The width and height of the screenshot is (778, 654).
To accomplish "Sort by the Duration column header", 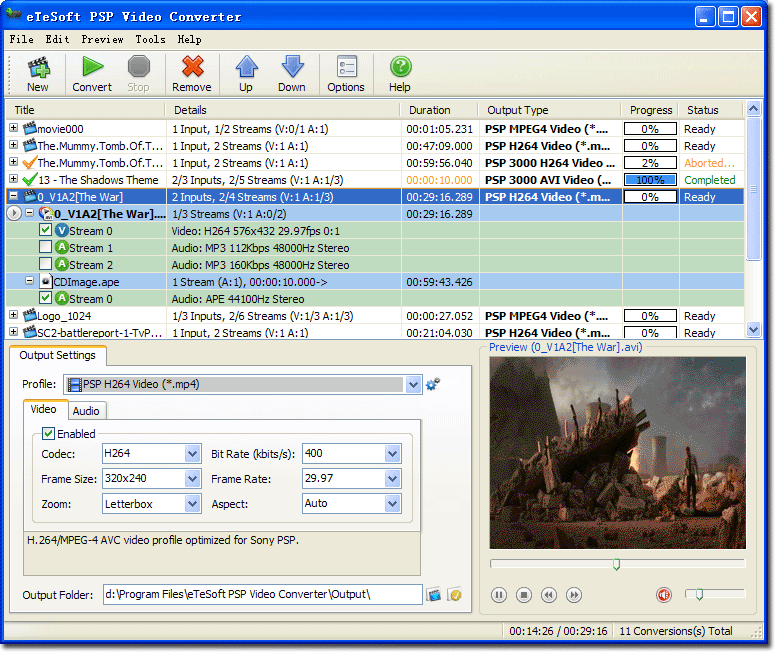I will [439, 110].
